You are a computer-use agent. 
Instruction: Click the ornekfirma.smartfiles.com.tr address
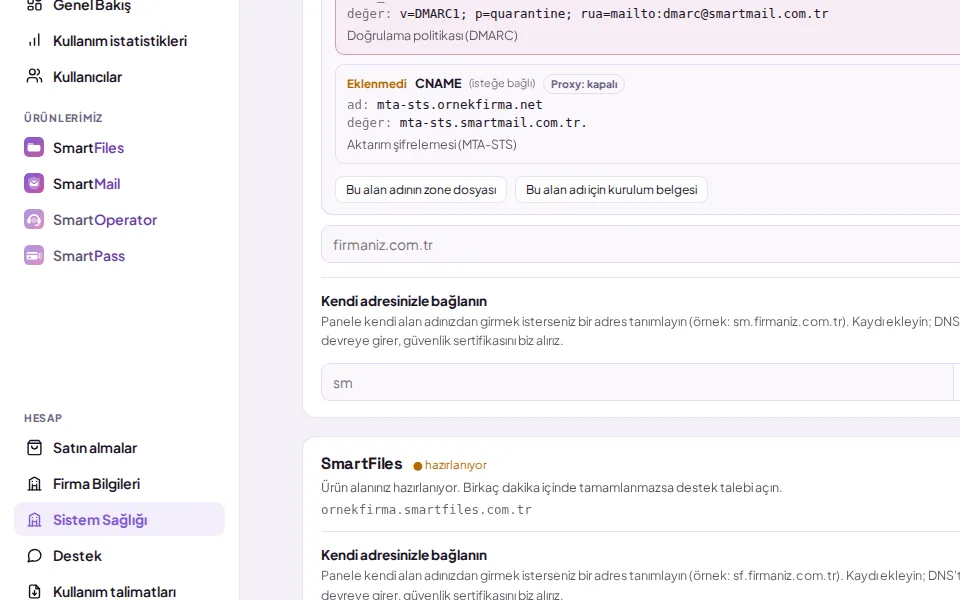427,509
